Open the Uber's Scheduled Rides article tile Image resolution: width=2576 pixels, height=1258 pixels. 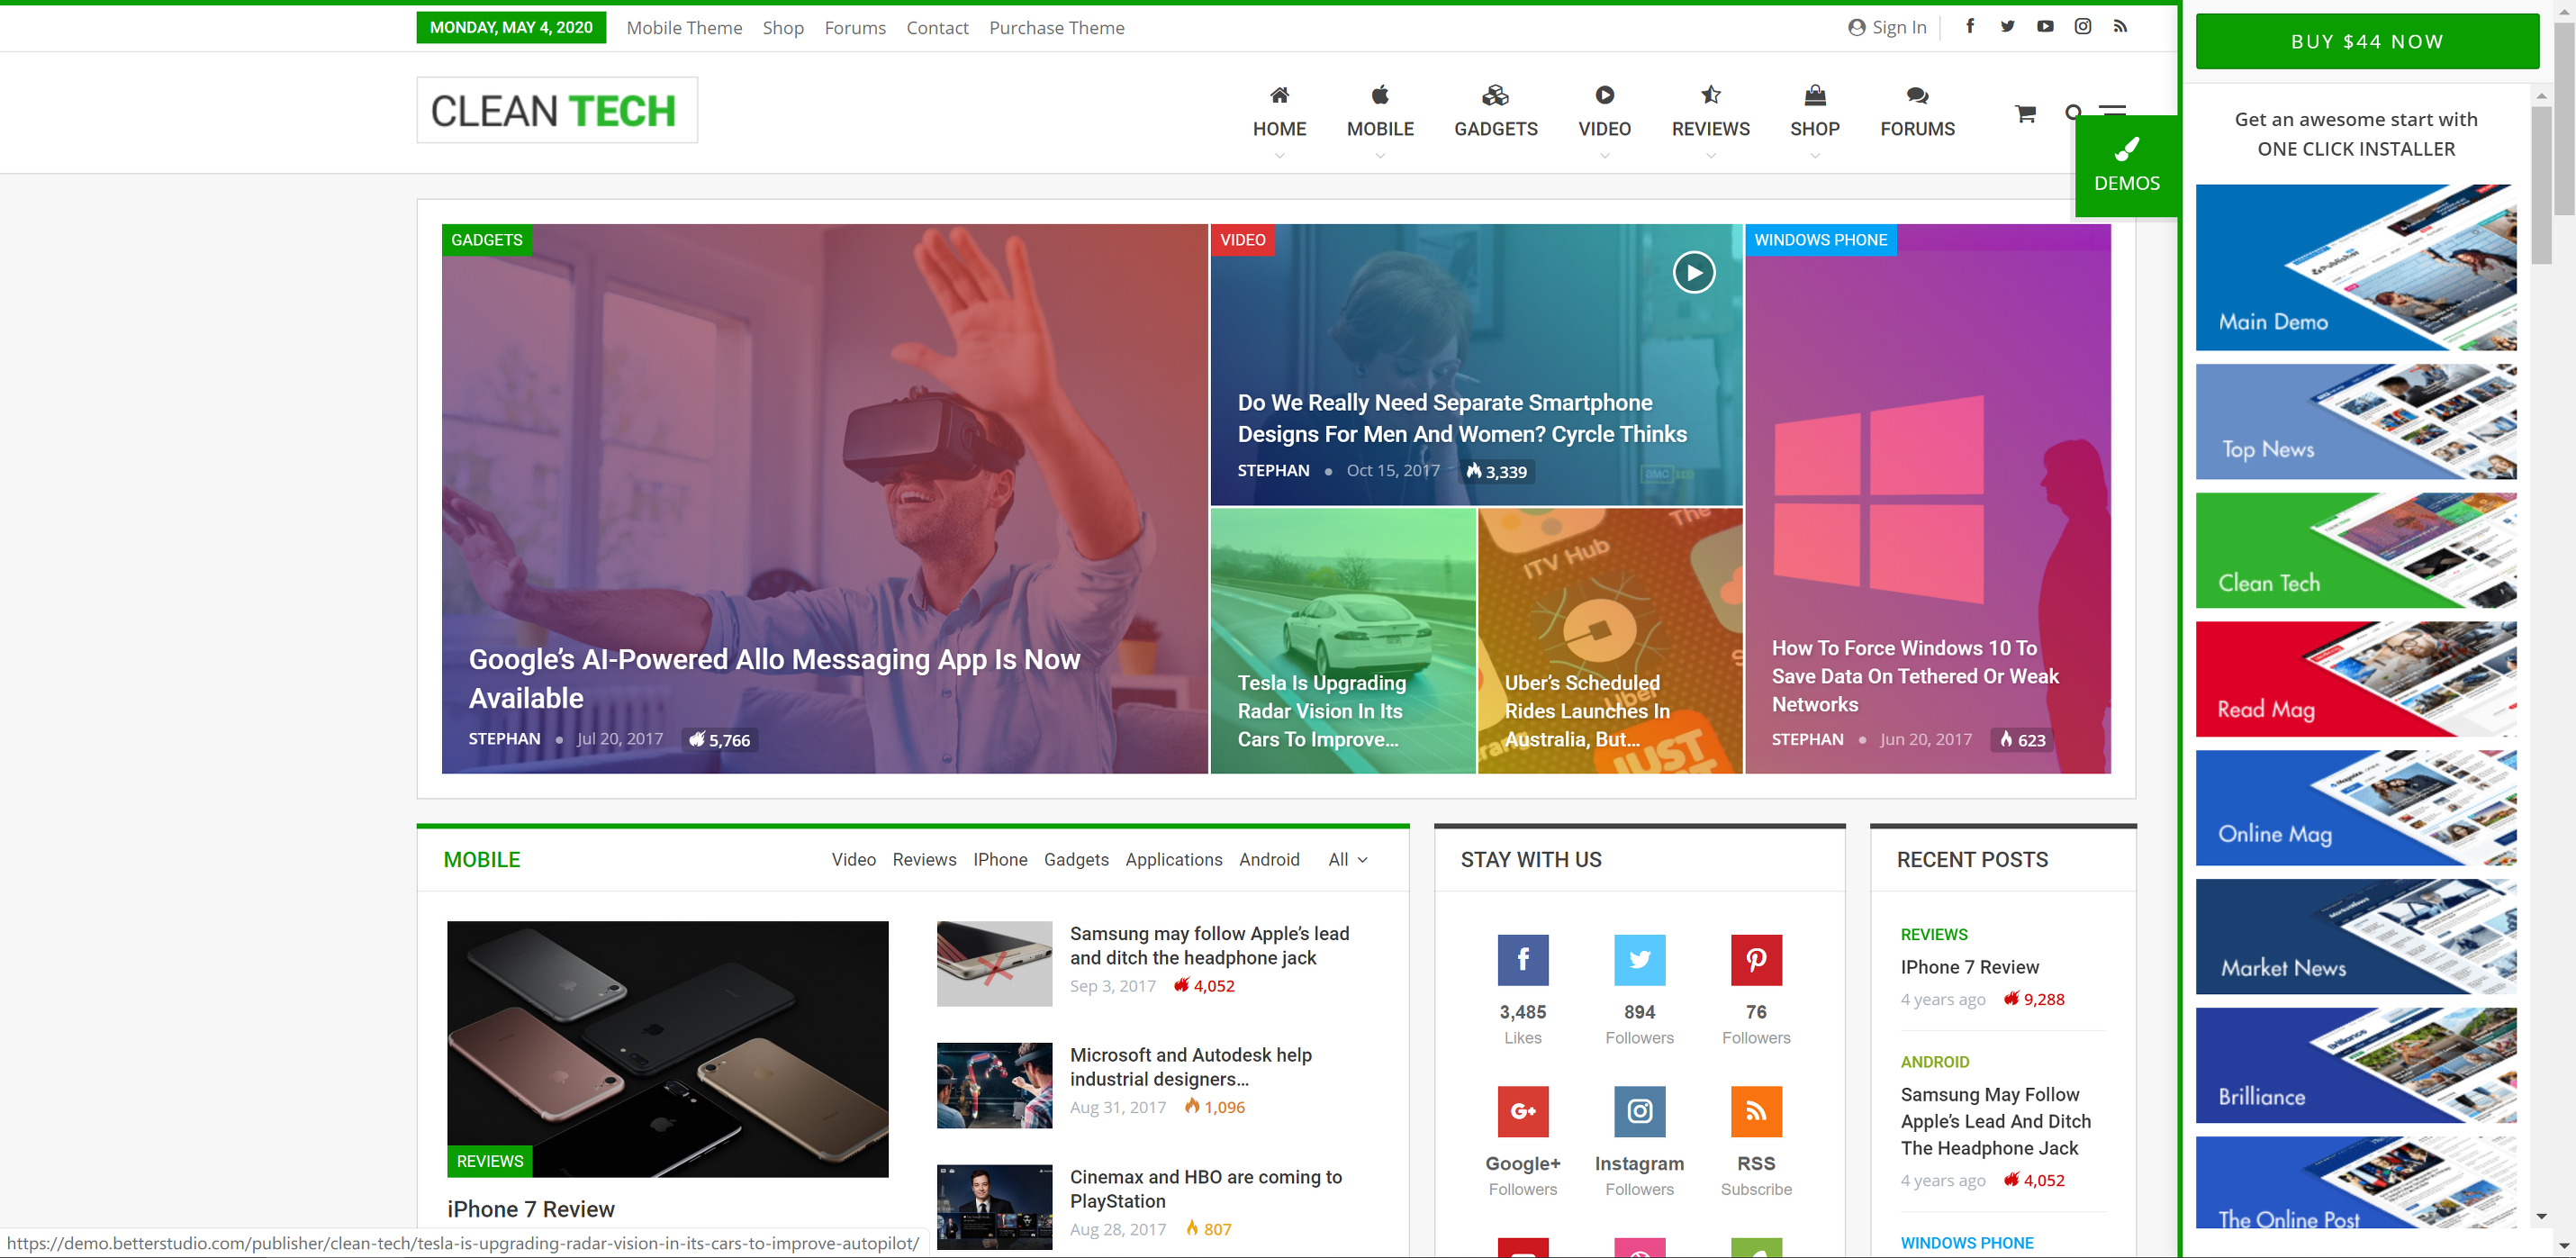coord(1610,640)
